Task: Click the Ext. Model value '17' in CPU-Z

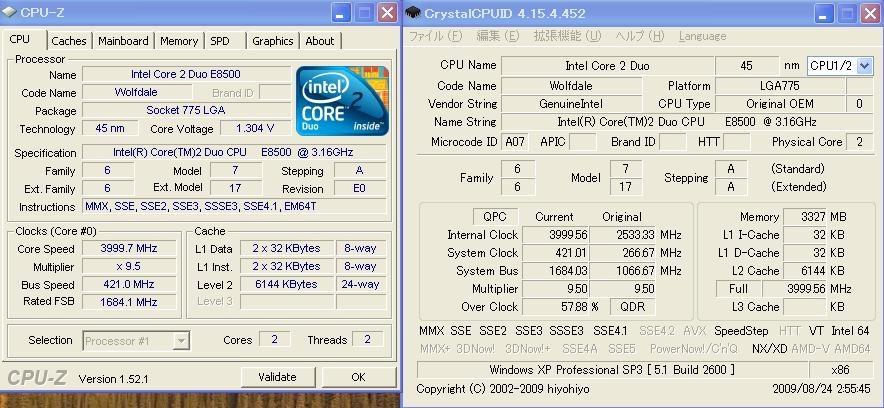Action: [236, 188]
